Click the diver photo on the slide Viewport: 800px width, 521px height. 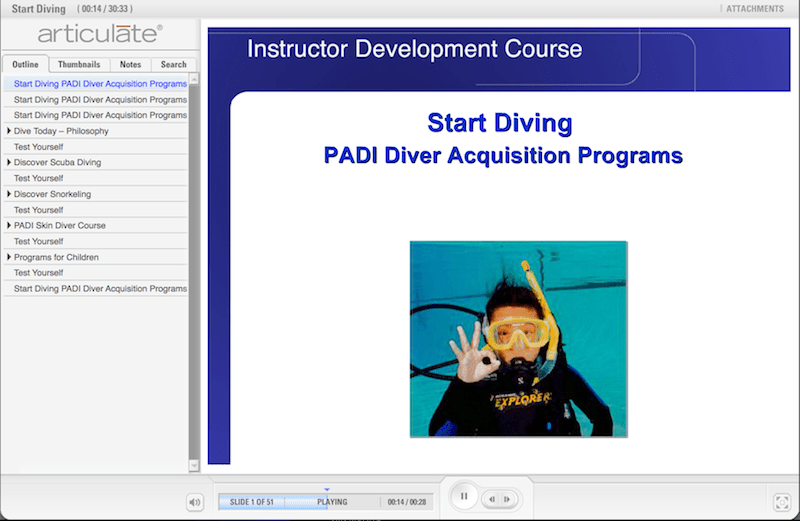[518, 339]
